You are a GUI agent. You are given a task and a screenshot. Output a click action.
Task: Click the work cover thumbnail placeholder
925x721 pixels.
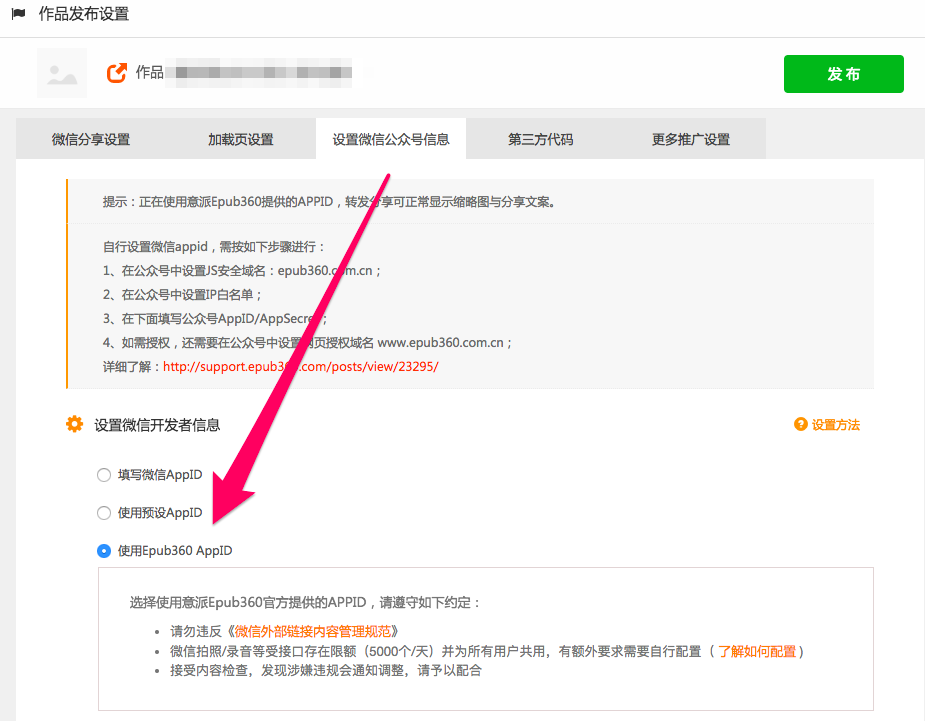tap(61, 73)
